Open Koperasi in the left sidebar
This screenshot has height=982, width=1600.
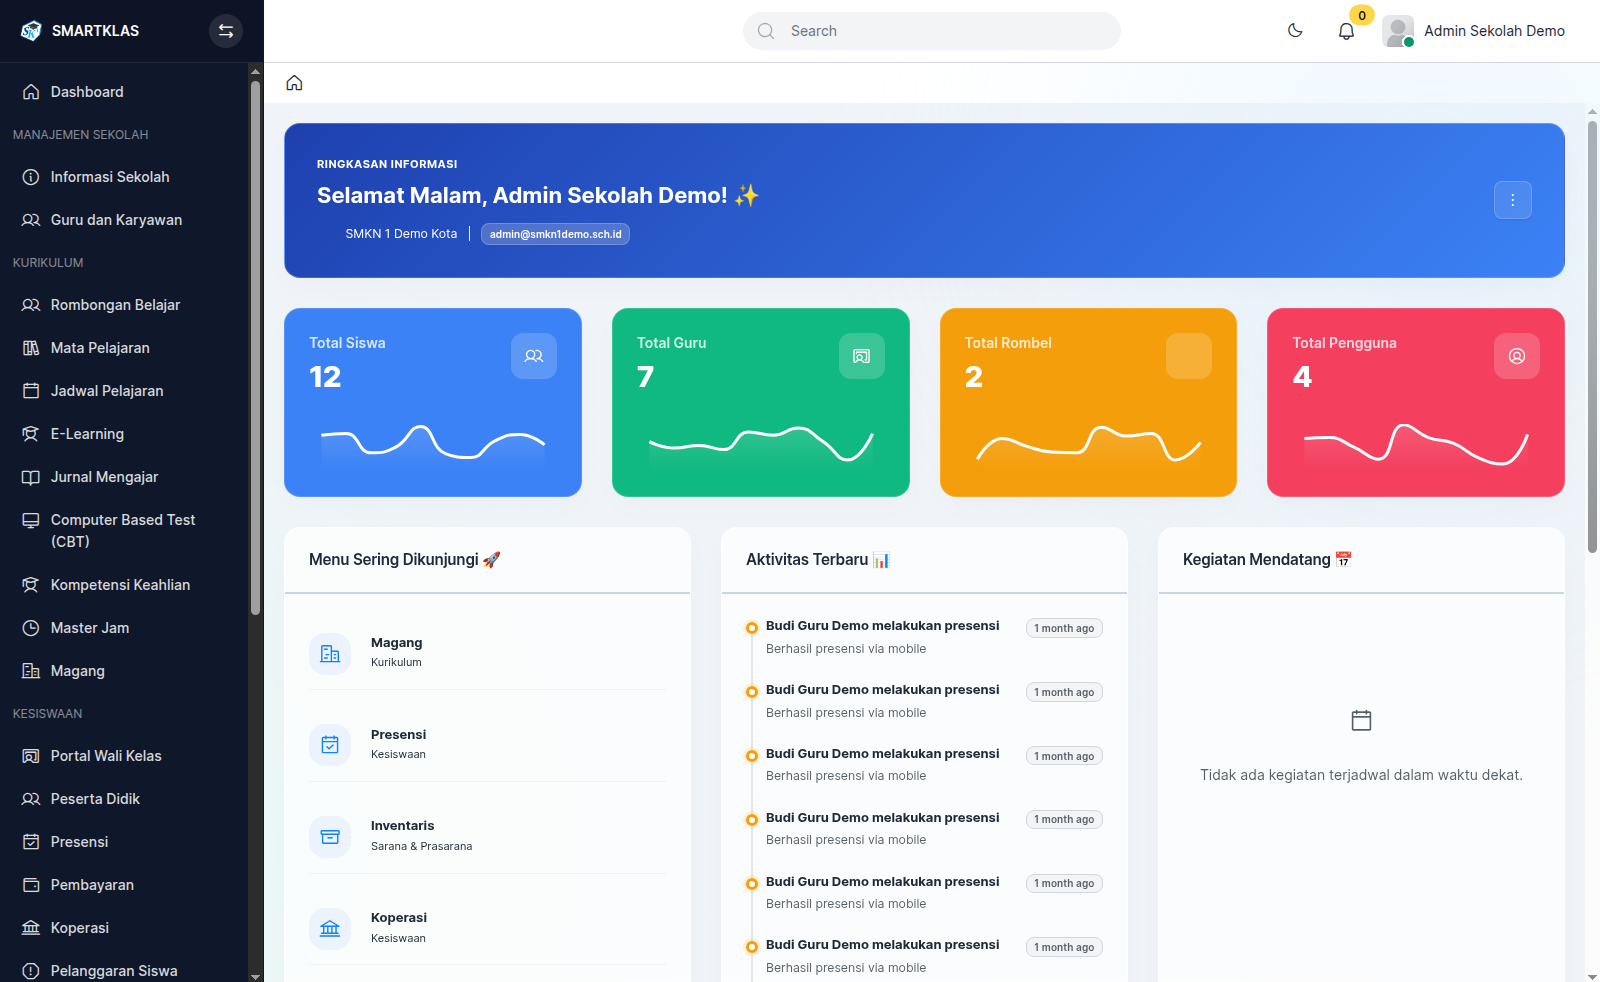(124, 928)
